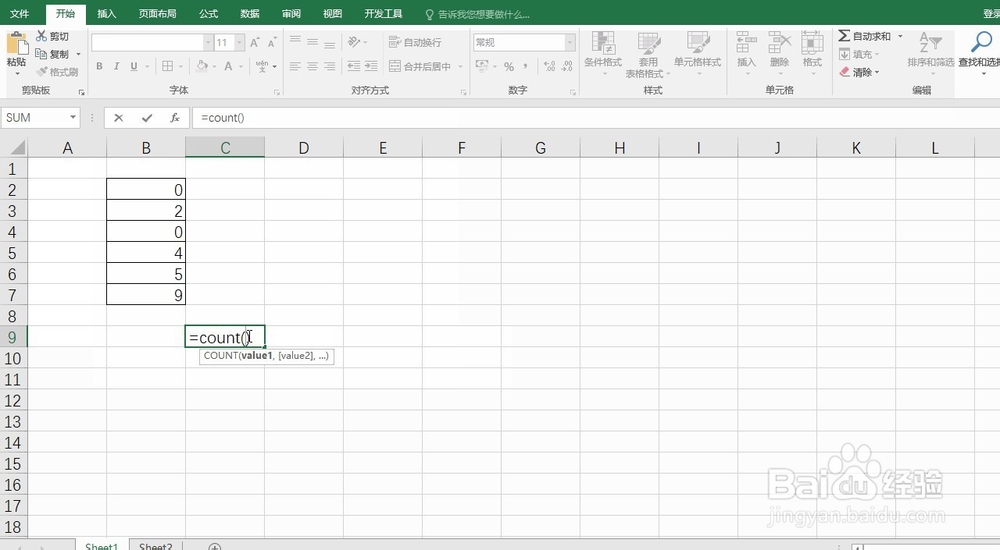Screen dimensions: 1000x550
Task: Click the Format cells icon (格式)
Action: pyautogui.click(x=812, y=54)
